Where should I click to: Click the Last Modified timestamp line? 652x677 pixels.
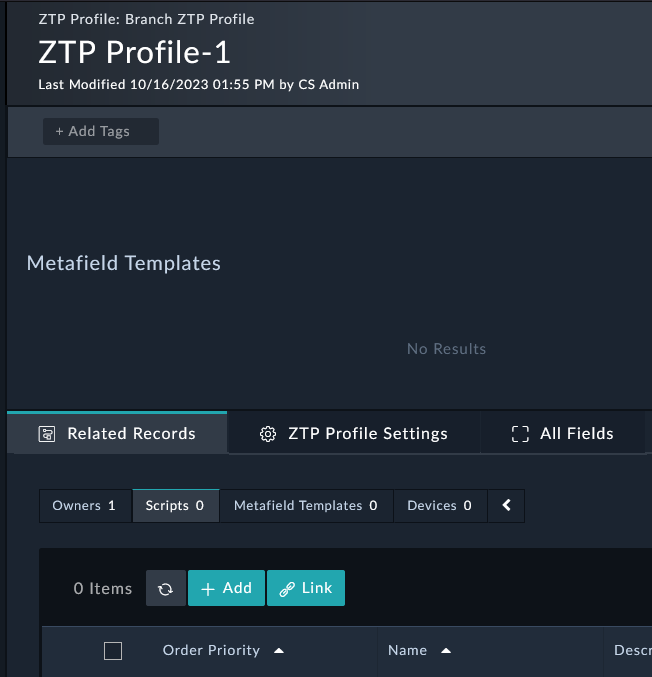(199, 84)
